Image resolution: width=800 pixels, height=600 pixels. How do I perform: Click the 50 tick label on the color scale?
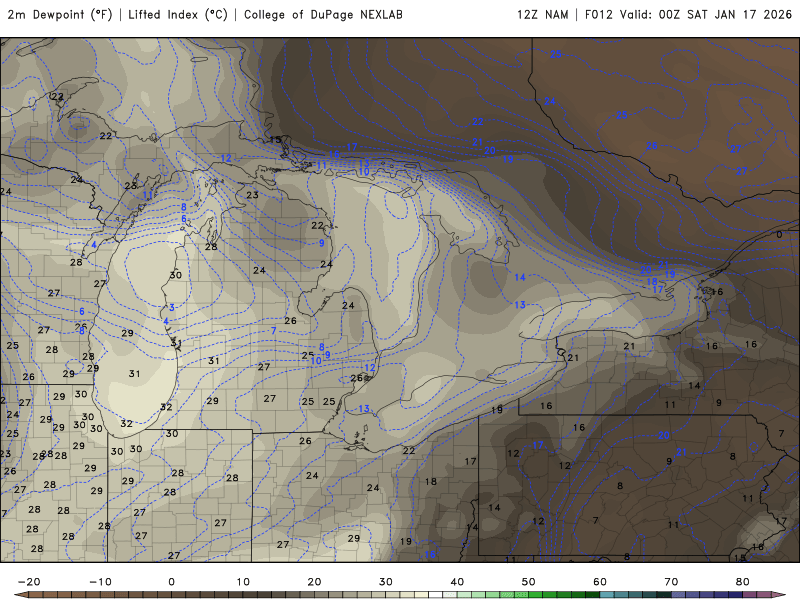(x=529, y=582)
